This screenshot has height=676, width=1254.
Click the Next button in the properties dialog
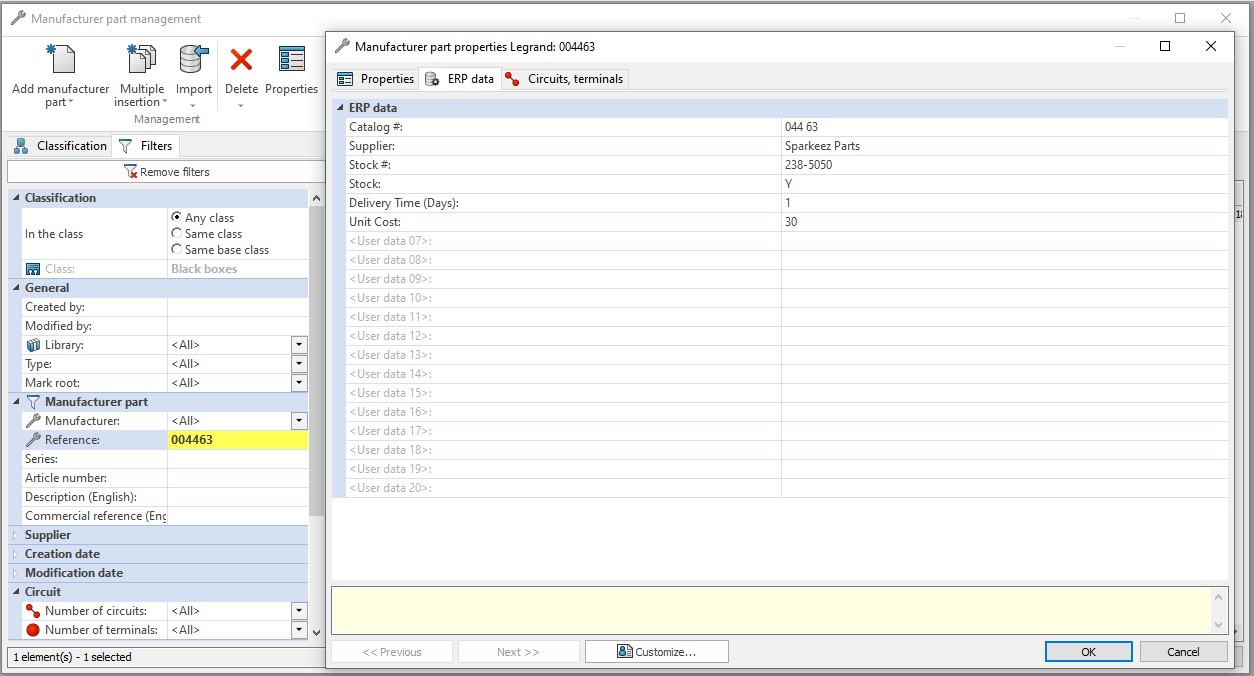point(518,651)
